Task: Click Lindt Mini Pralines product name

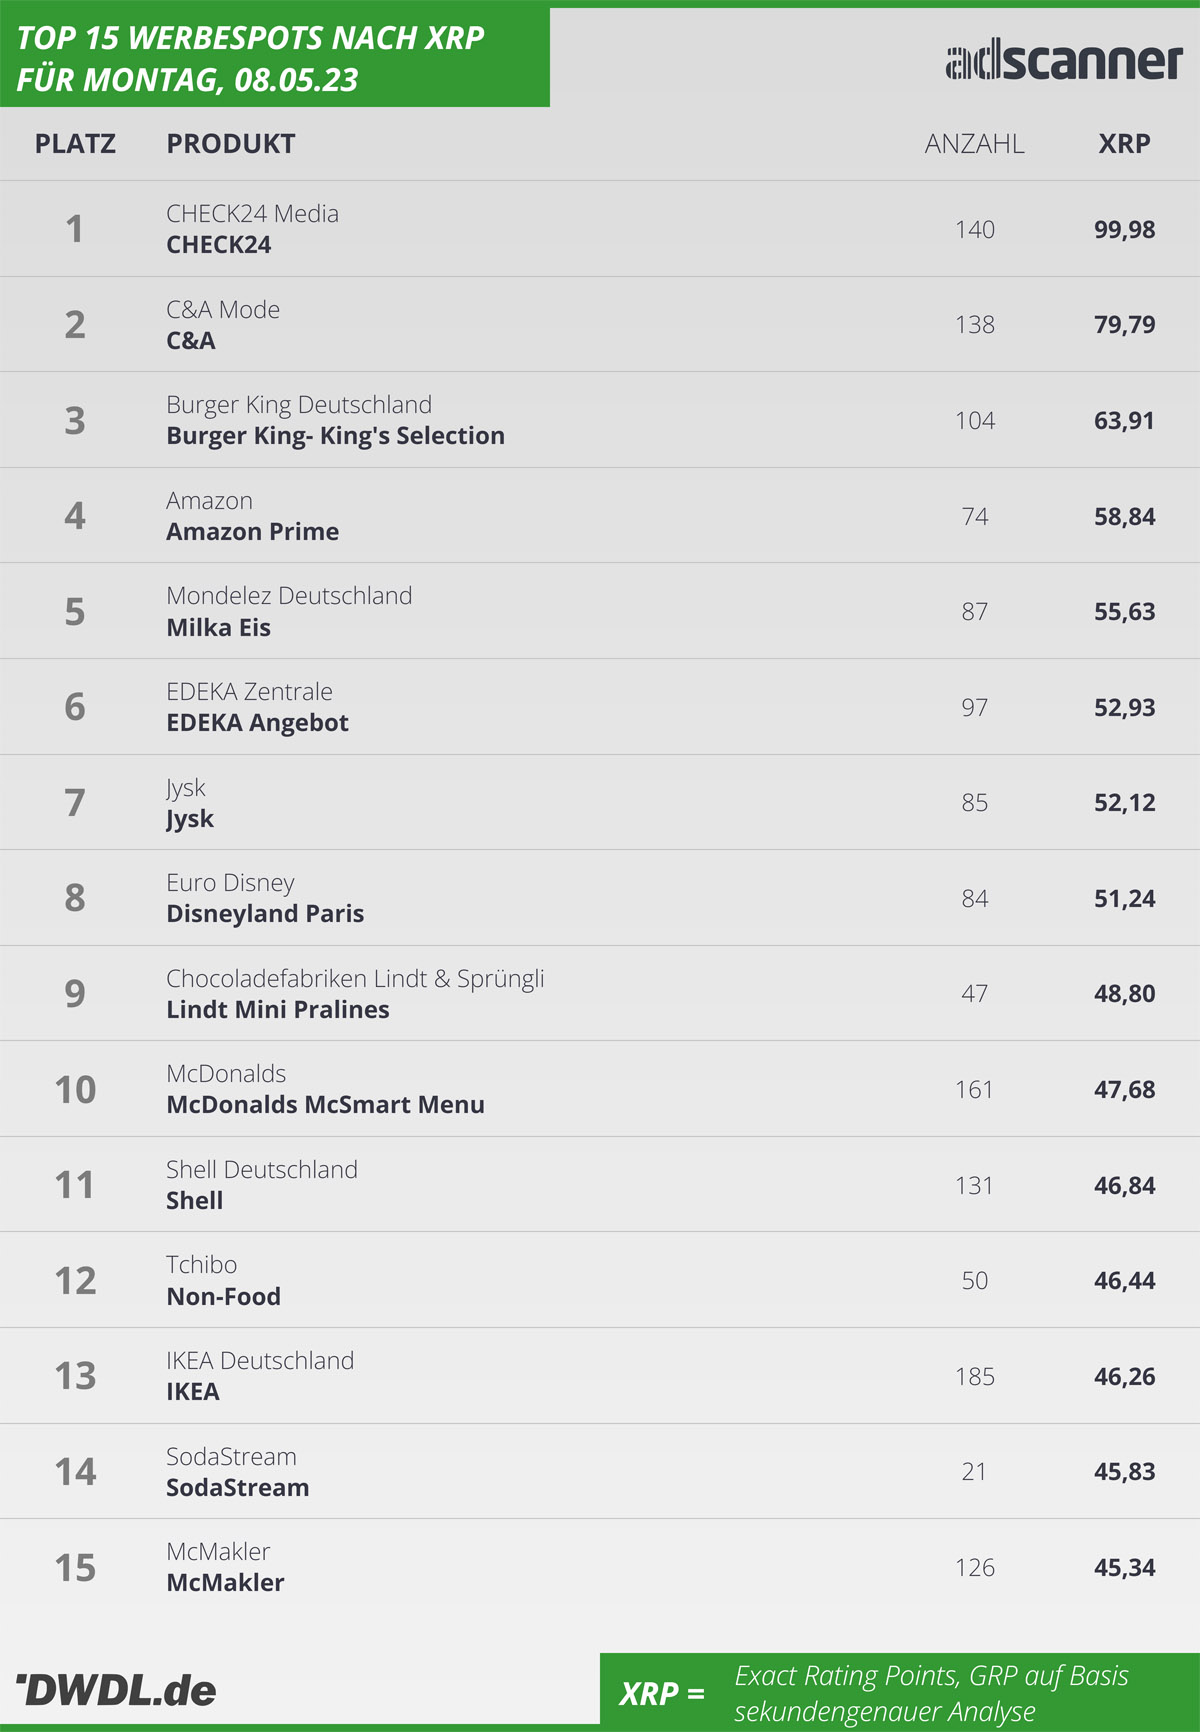Action: [278, 1010]
